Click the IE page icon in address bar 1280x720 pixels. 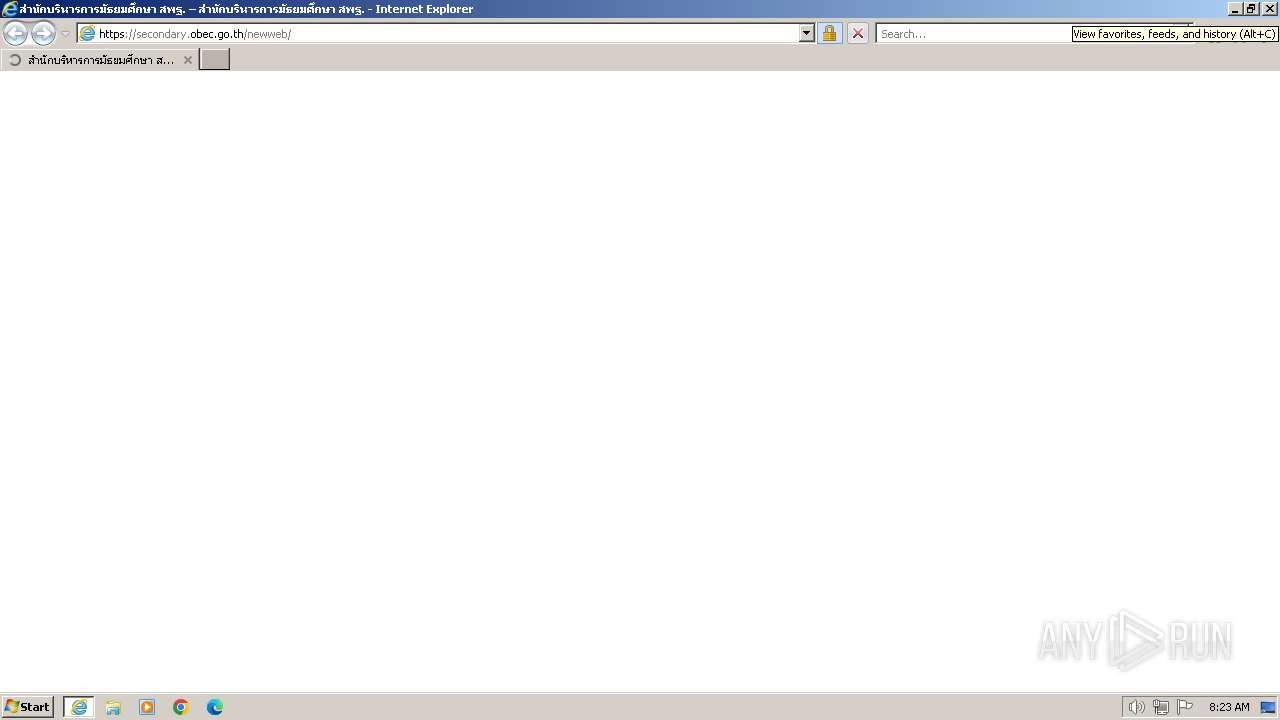coord(88,33)
